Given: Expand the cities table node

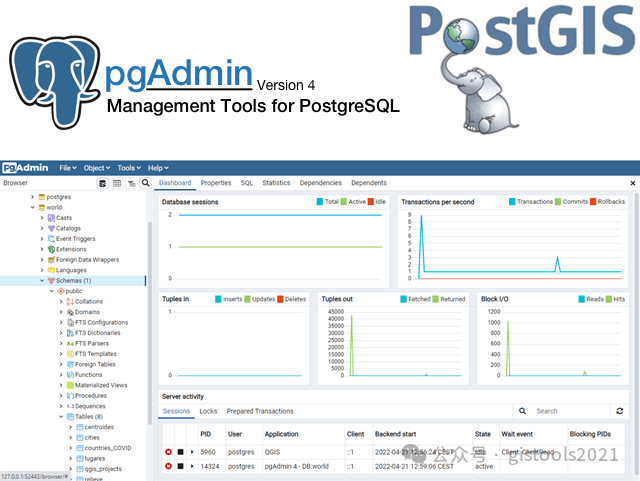Looking at the screenshot, I should 71,437.
